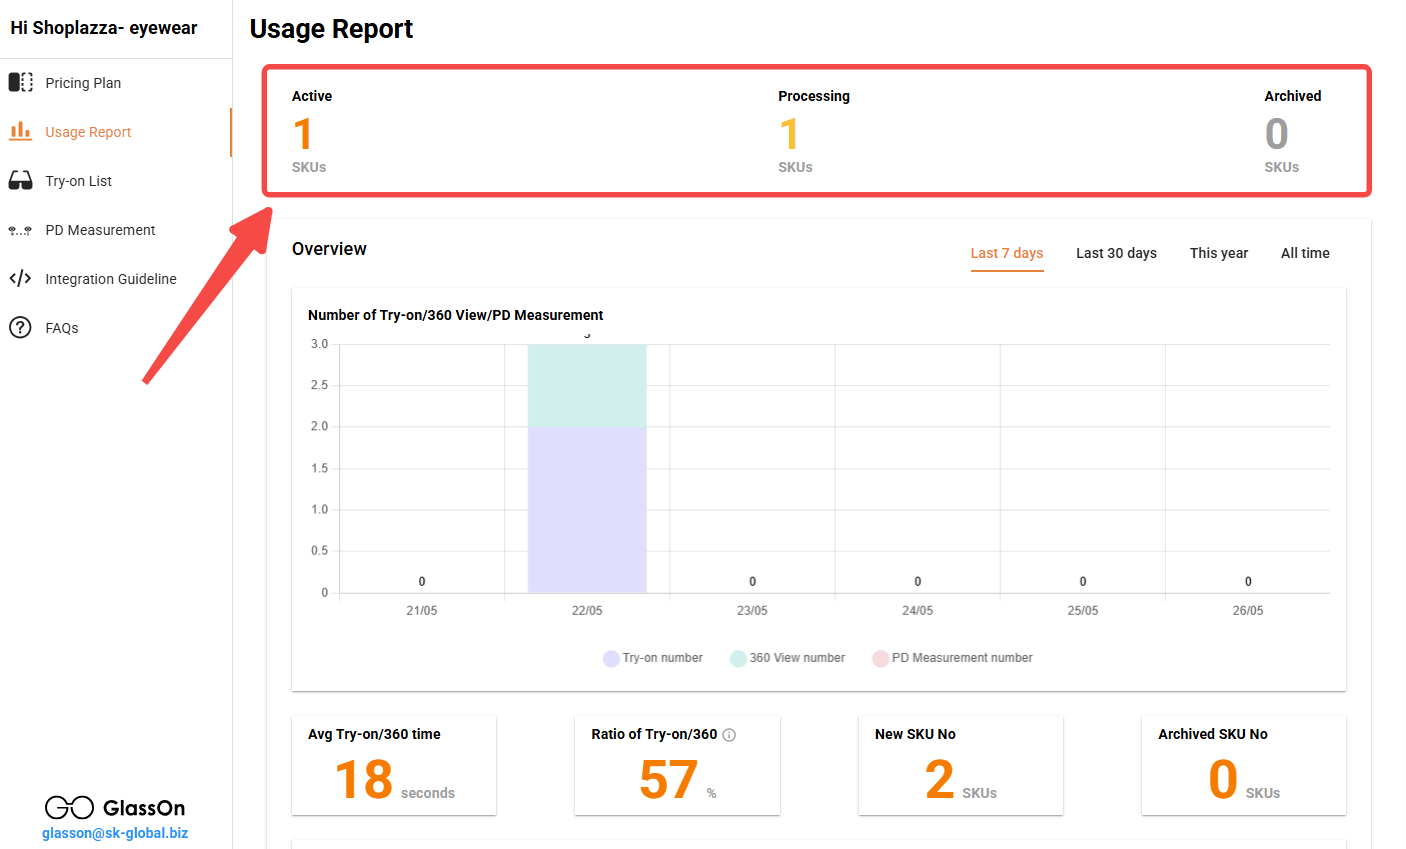Click the FAQs question mark icon
The width and height of the screenshot is (1406, 849).
(20, 327)
